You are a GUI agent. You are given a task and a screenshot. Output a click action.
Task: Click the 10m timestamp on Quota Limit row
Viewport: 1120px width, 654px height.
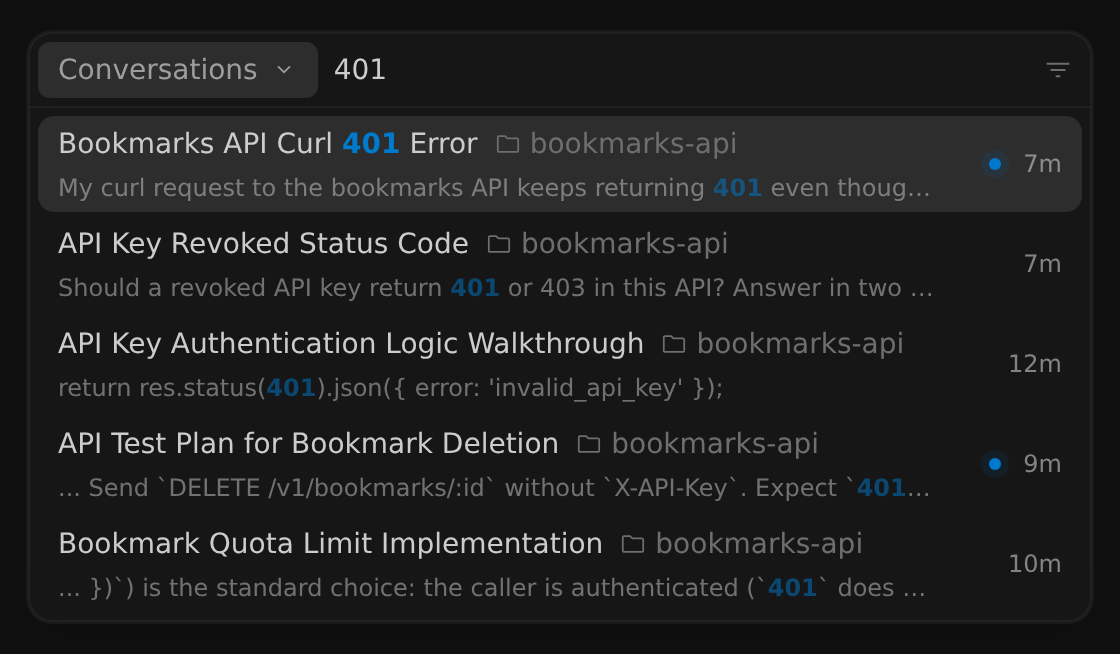(1034, 564)
